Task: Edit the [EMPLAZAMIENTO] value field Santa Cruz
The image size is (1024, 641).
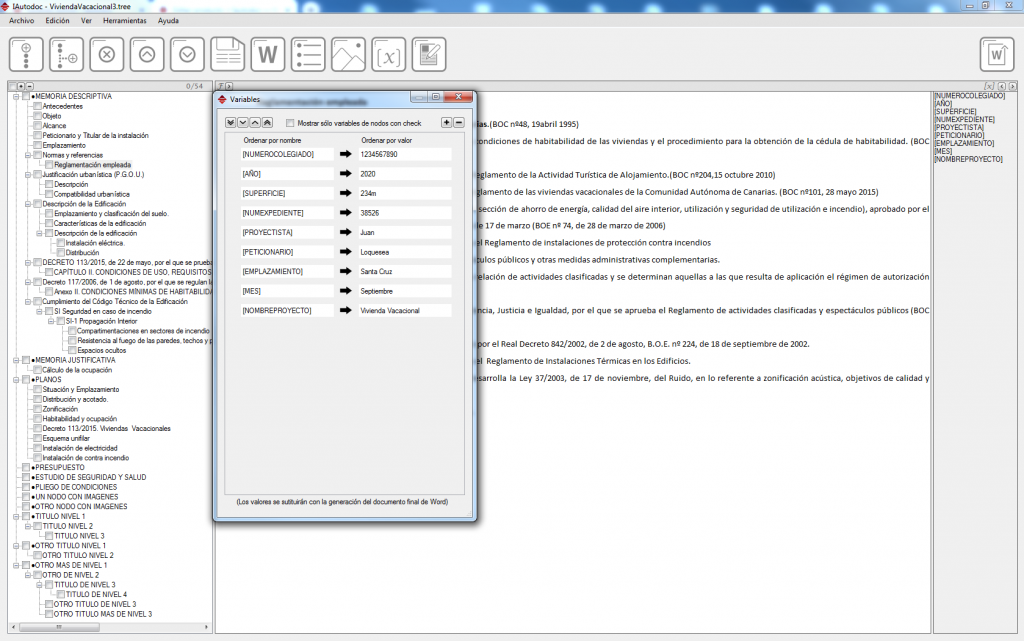Action: coord(404,271)
